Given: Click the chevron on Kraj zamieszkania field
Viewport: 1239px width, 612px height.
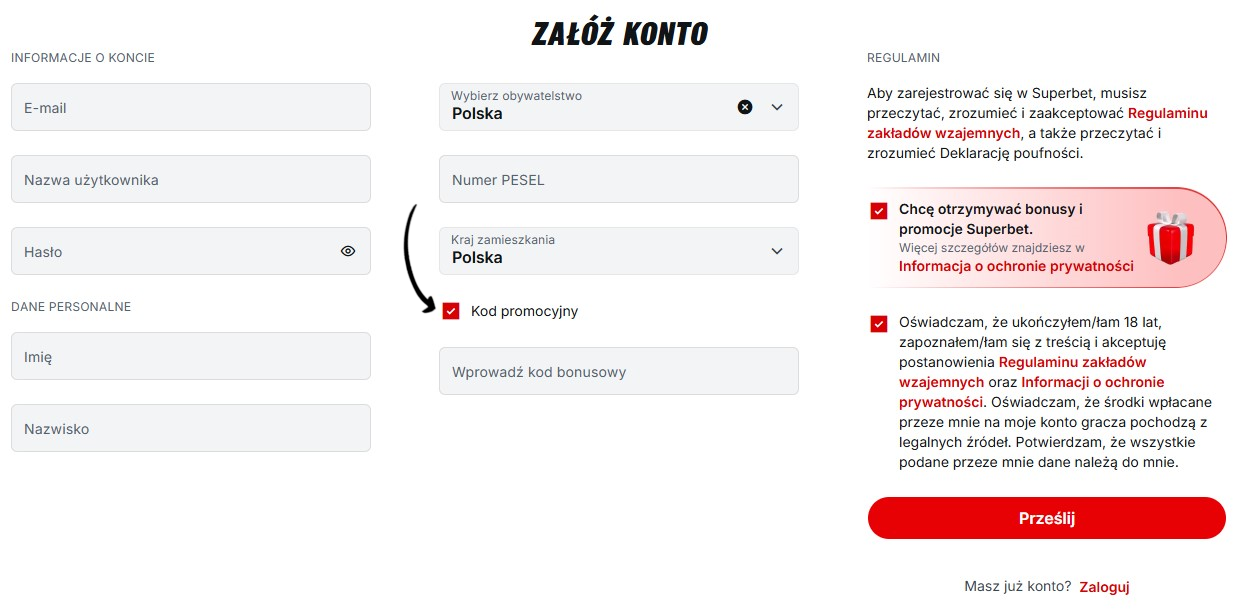Looking at the screenshot, I should pyautogui.click(x=776, y=251).
